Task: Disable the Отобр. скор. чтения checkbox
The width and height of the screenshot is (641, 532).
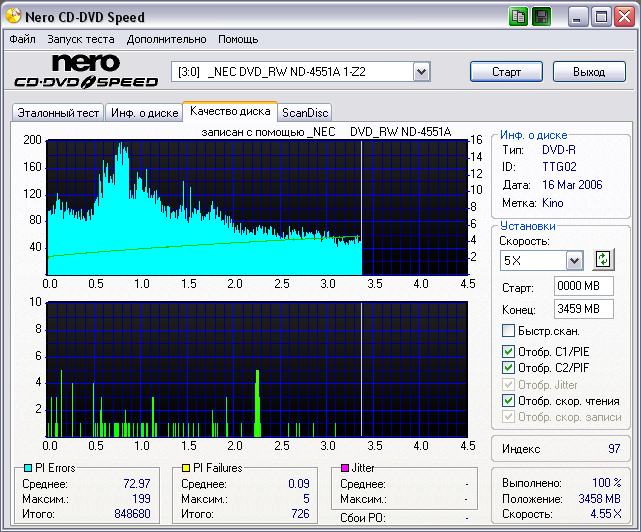Action: click(x=508, y=401)
